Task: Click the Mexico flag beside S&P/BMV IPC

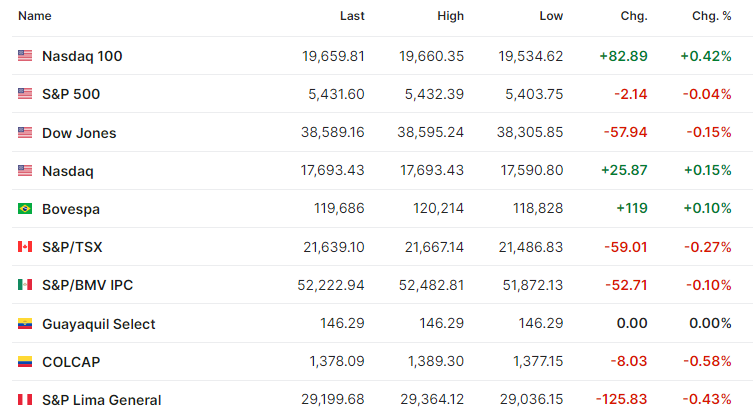Action: click(25, 285)
